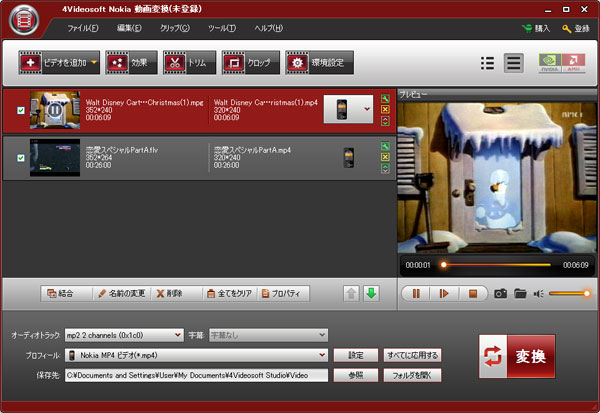Open the ヘルプ(H) menu
Viewport: 600px width, 413px height.
pyautogui.click(x=268, y=28)
